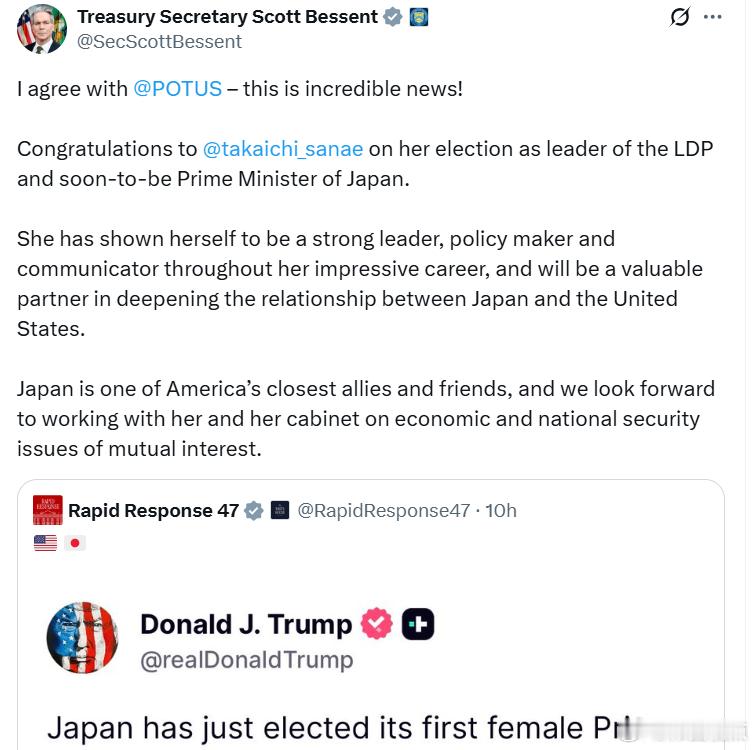Click the verified badge next to Rapid Response 47

254,510
